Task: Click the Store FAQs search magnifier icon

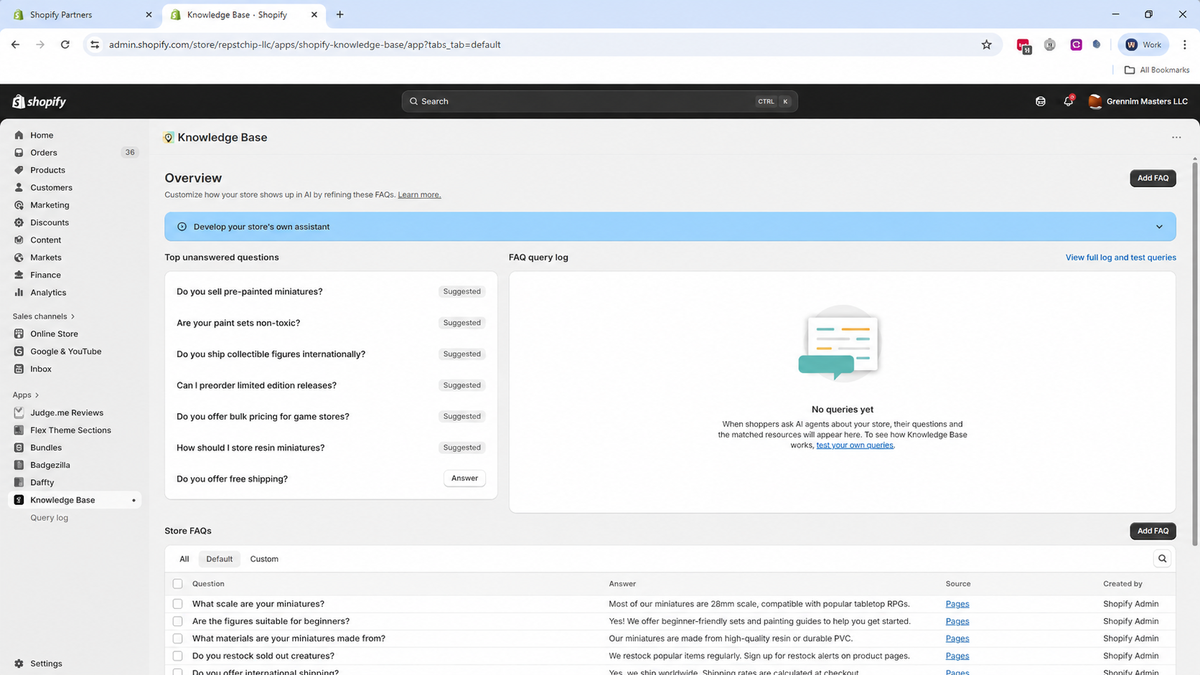Action: pyautogui.click(x=1162, y=559)
